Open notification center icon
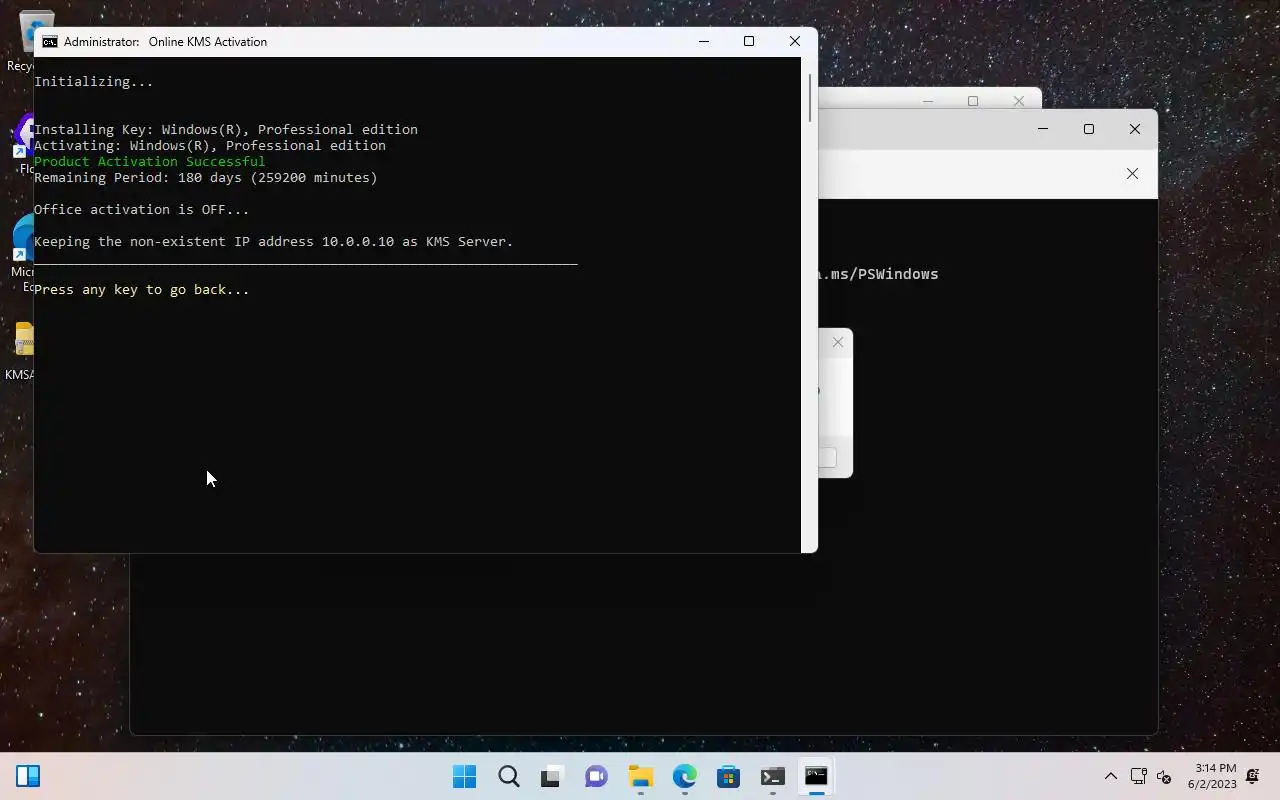Viewport: 1280px width, 800px height. (x=1253, y=776)
